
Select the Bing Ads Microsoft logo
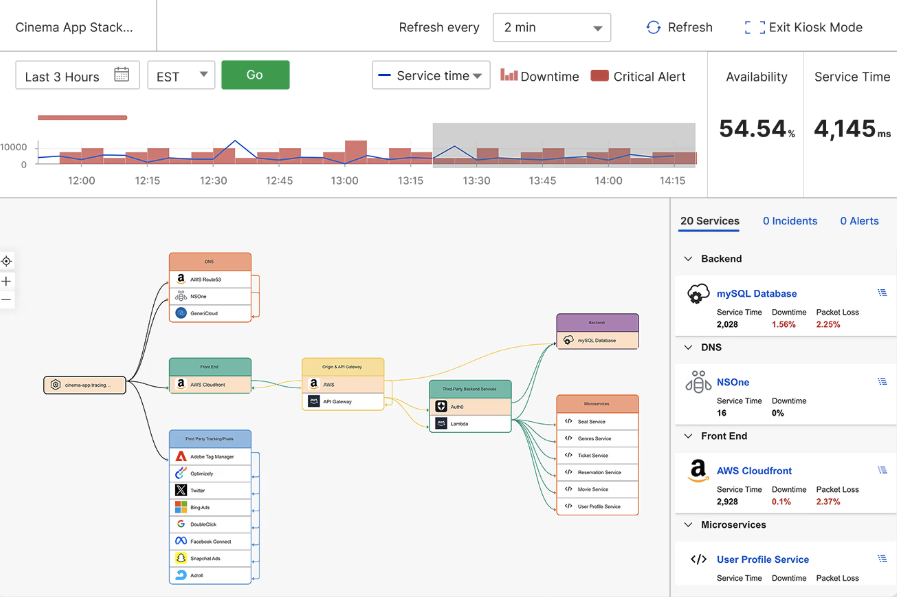(181, 507)
